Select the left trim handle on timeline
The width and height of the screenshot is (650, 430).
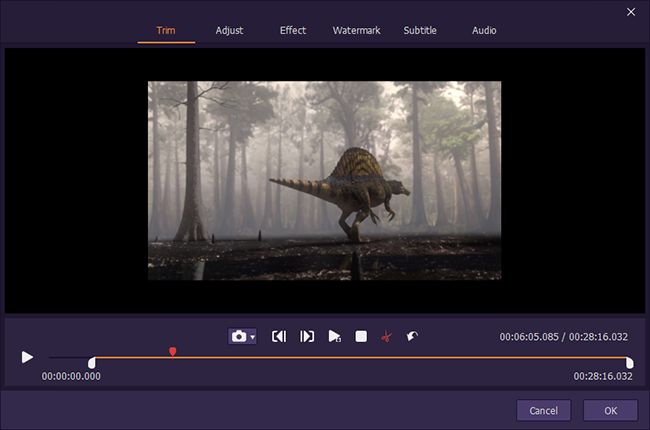[x=92, y=363]
